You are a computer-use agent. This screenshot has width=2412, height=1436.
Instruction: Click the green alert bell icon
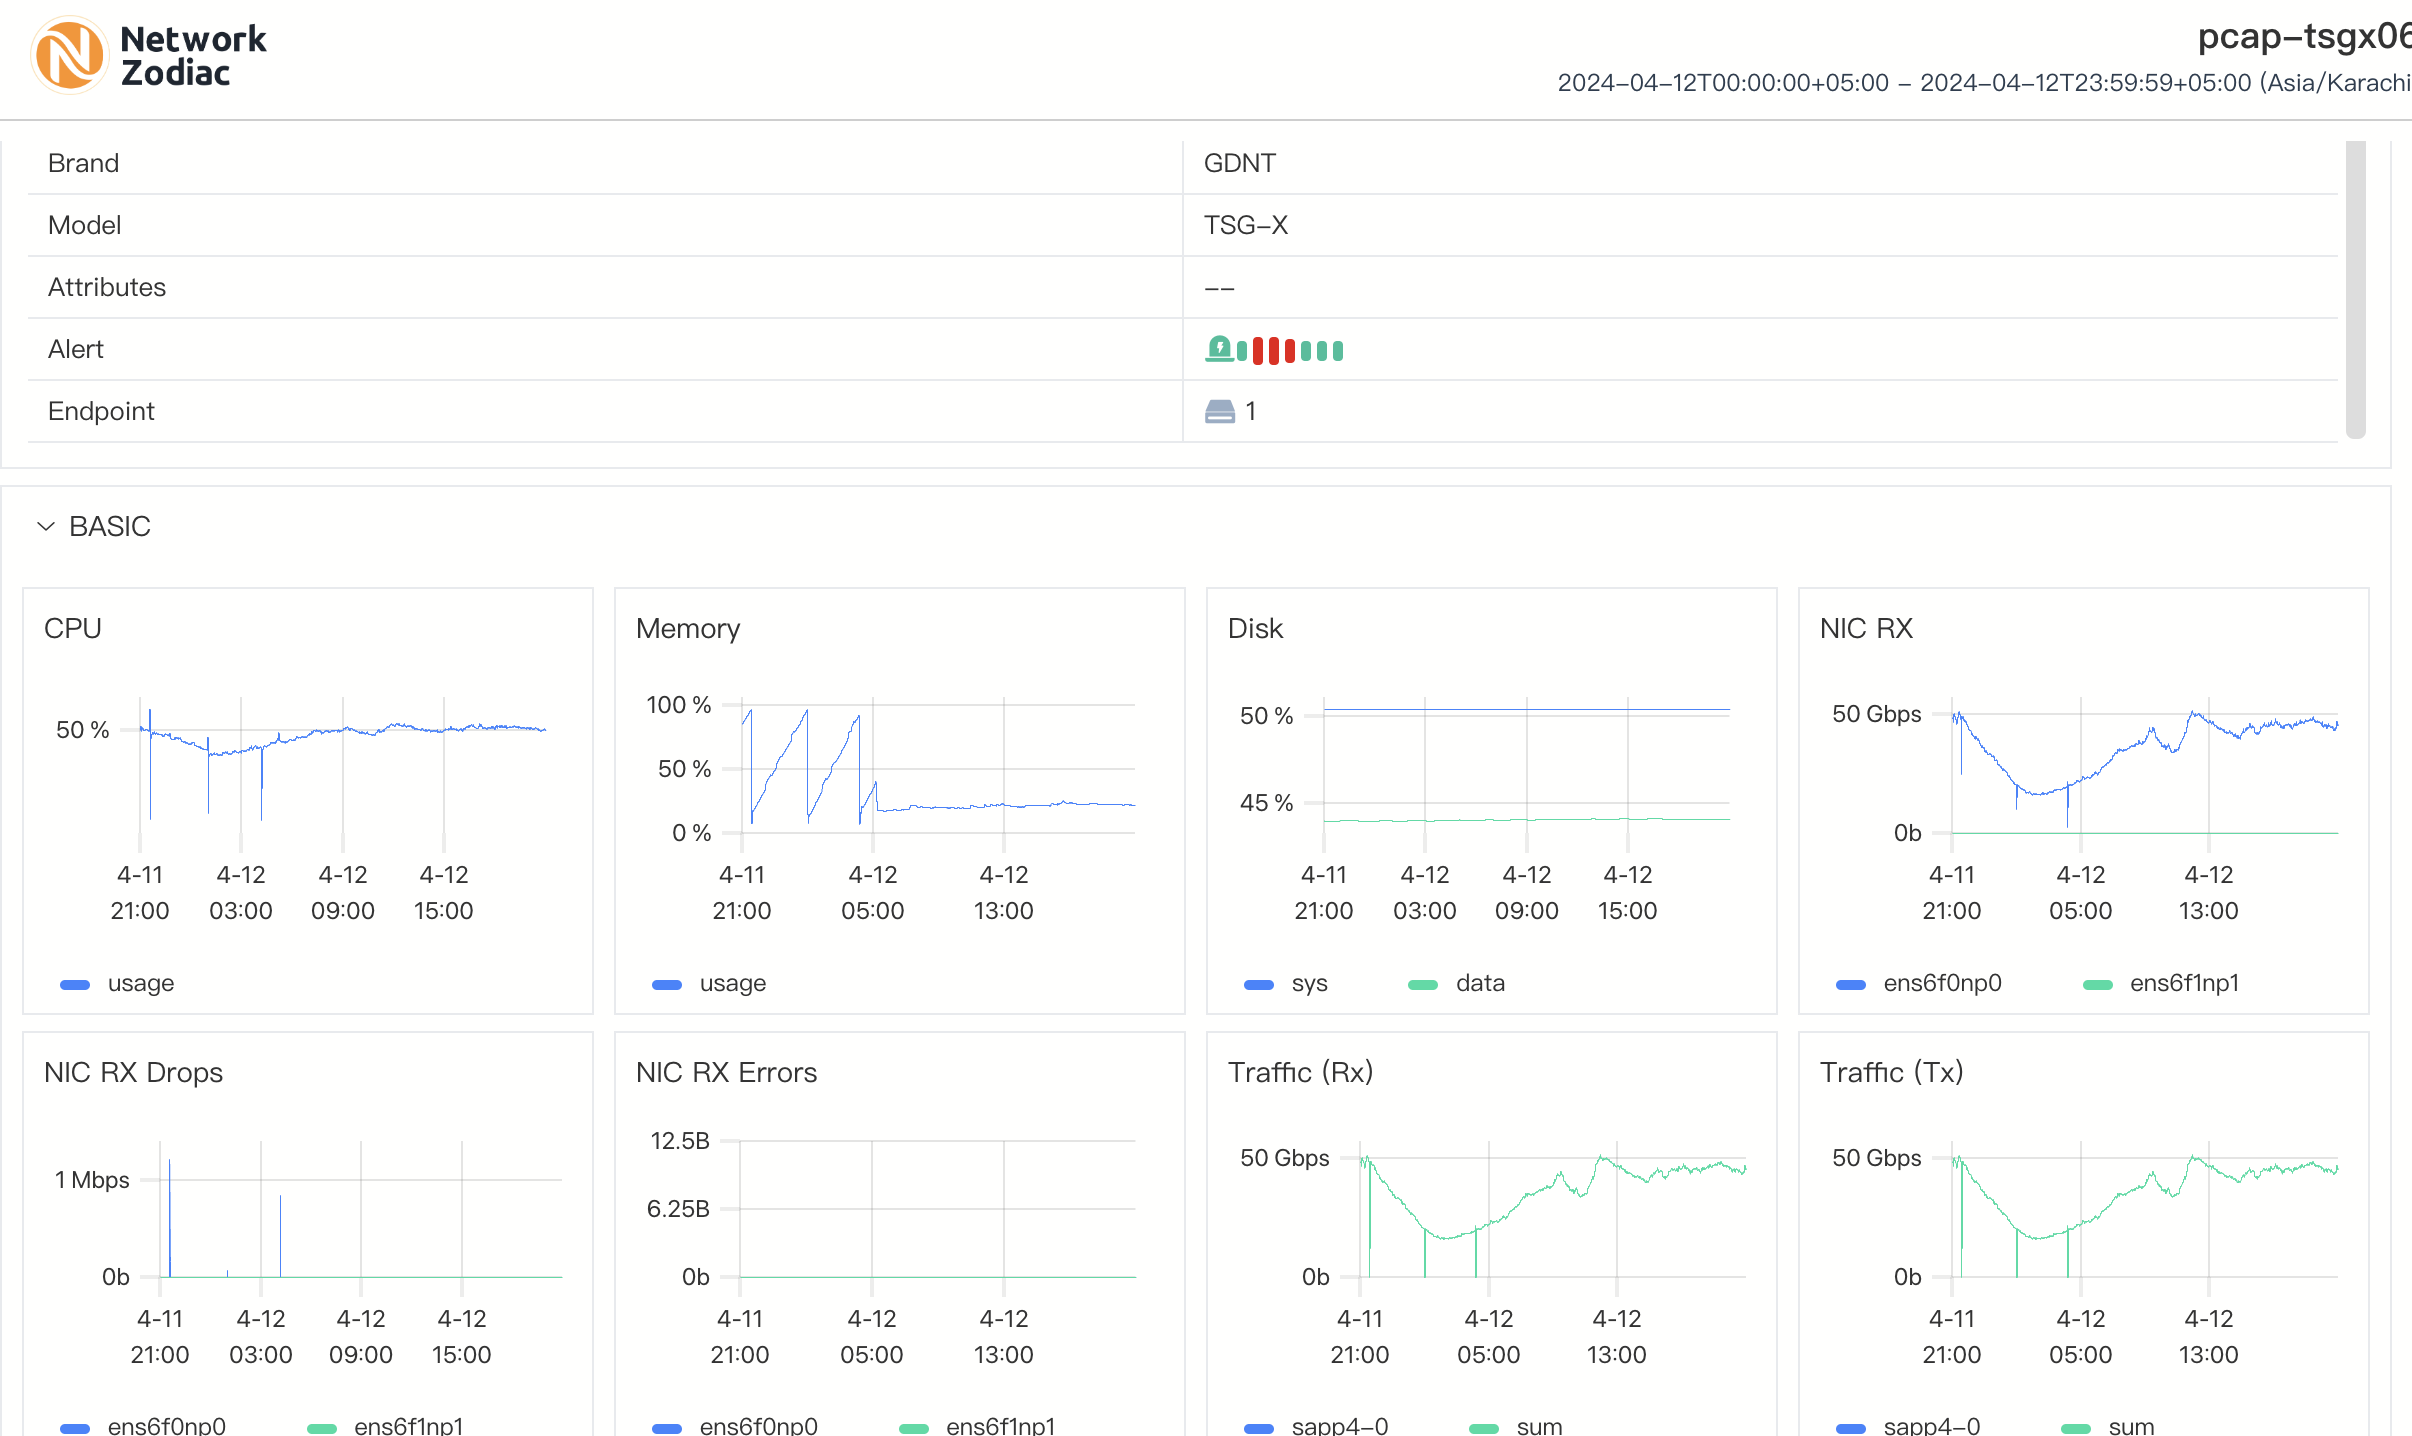pyautogui.click(x=1219, y=349)
